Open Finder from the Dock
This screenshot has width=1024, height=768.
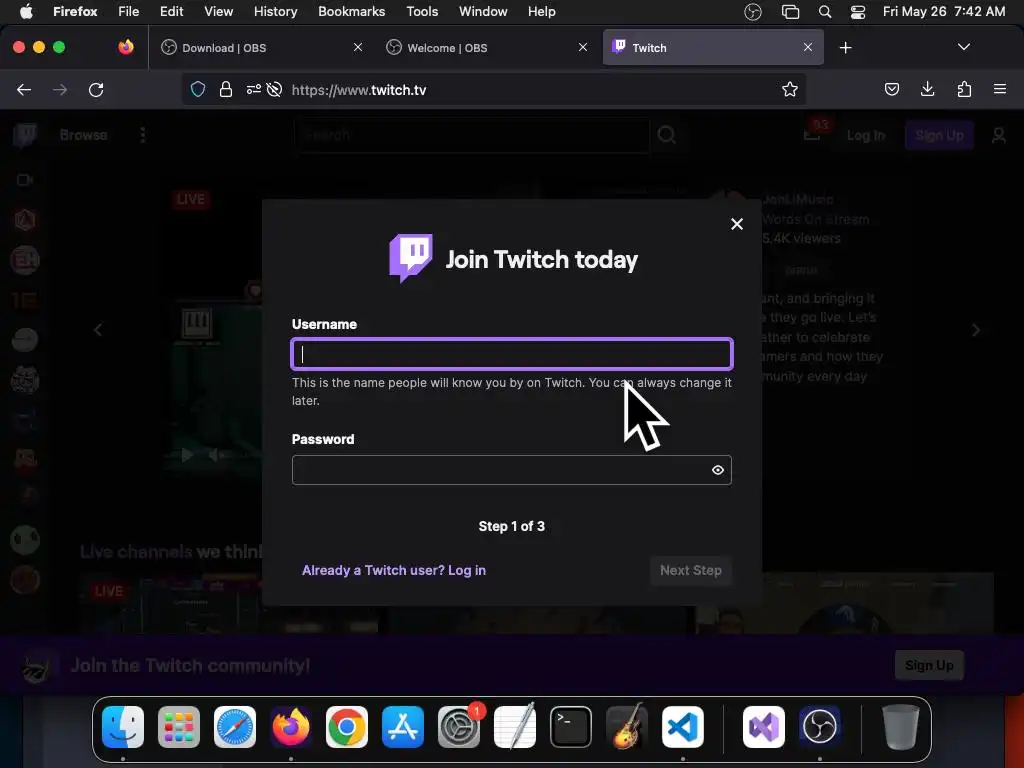123,727
